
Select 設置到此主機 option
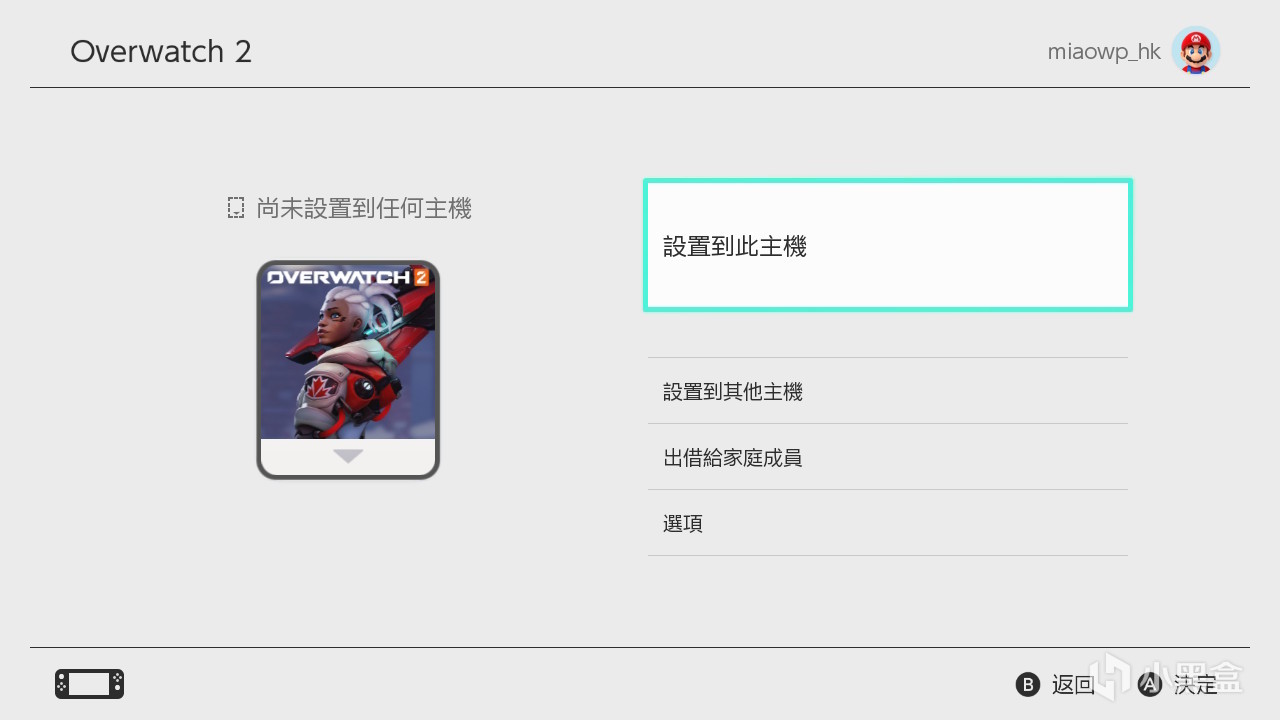pyautogui.click(x=888, y=246)
